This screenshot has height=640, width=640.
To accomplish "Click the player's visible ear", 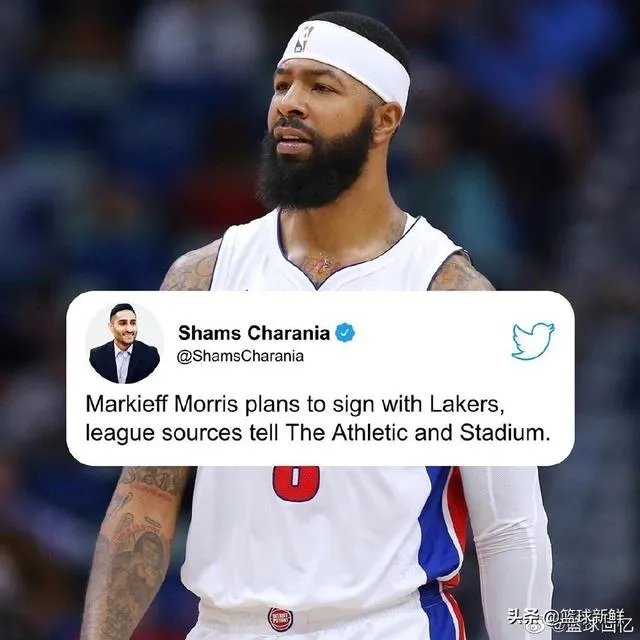I will [387, 122].
